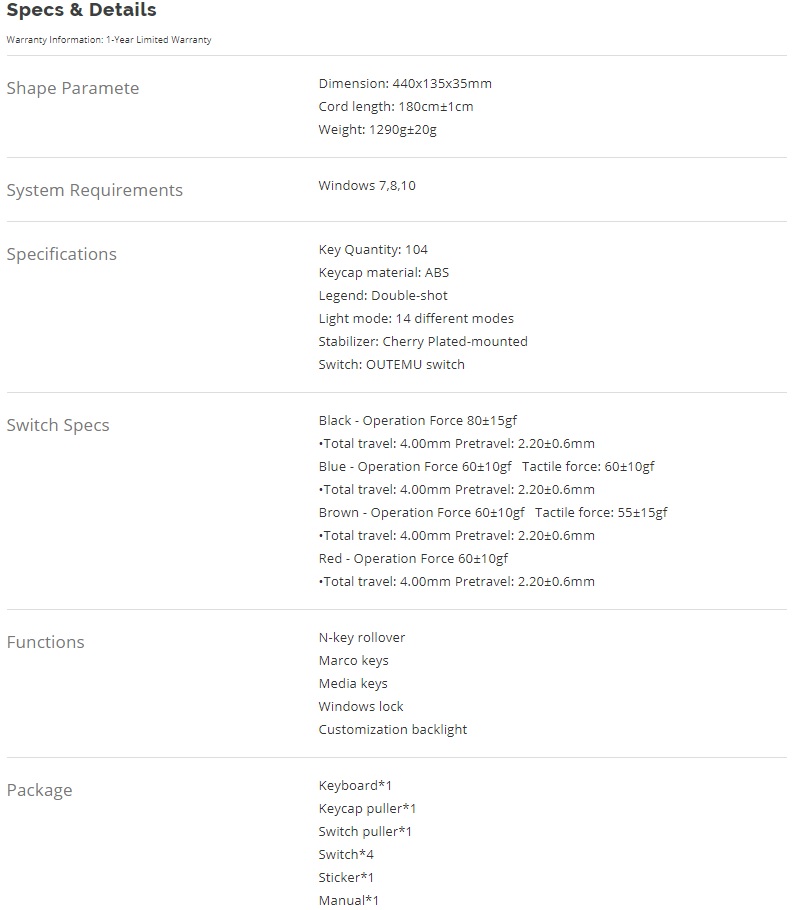Click the Windows 7,8,10 text
794x910 pixels.
(x=366, y=186)
